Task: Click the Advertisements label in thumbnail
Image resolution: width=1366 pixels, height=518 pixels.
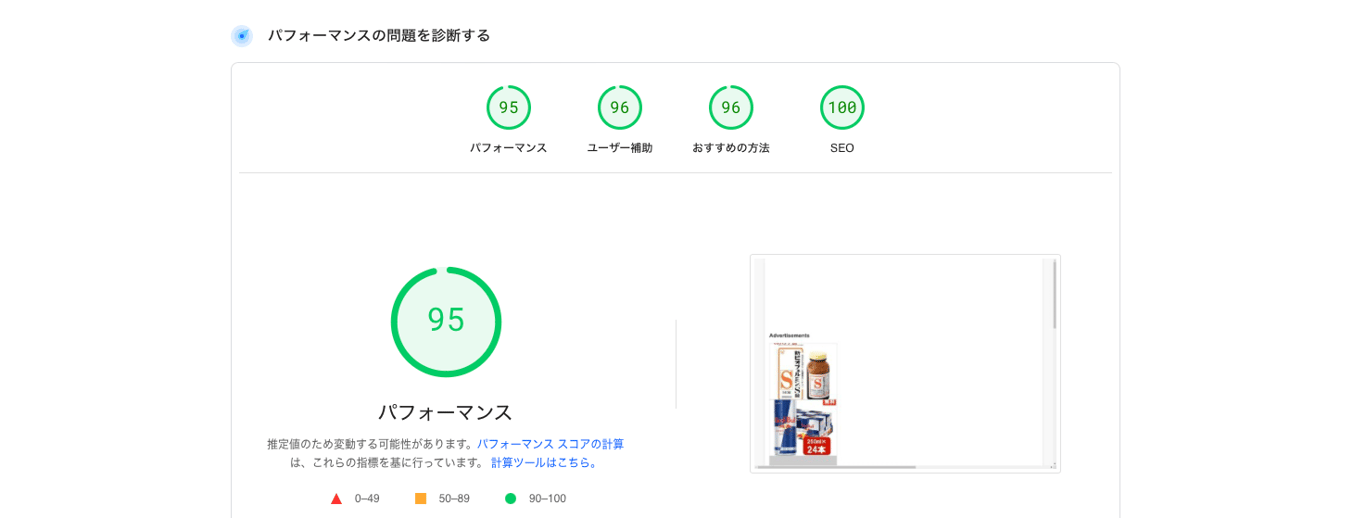Action: 789,336
